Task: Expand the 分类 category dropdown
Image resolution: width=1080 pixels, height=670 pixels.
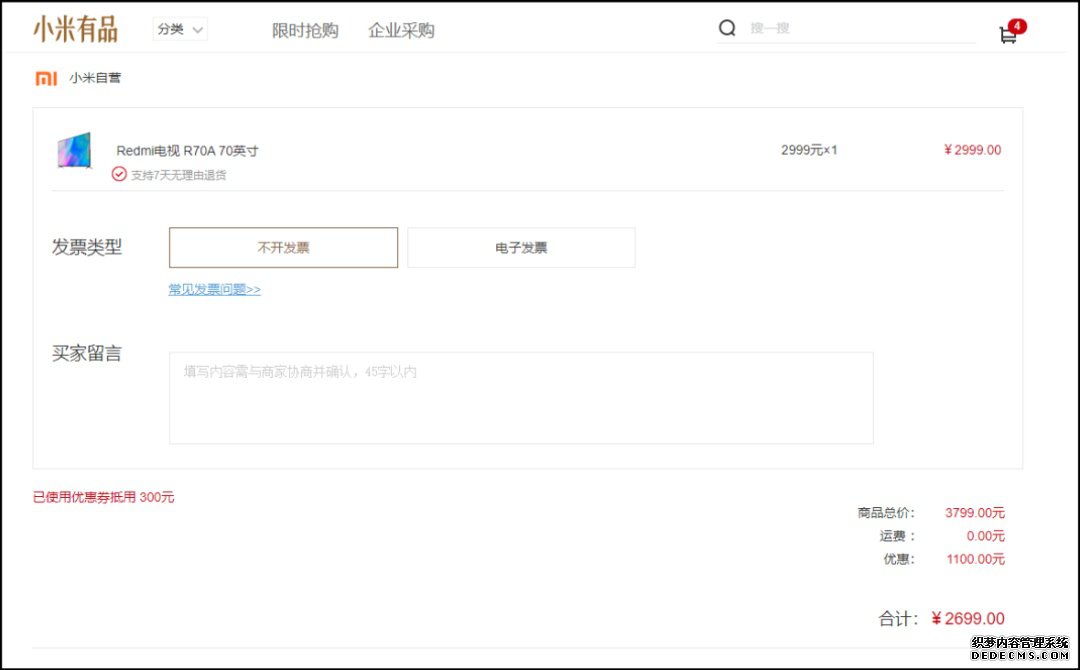Action: point(180,29)
